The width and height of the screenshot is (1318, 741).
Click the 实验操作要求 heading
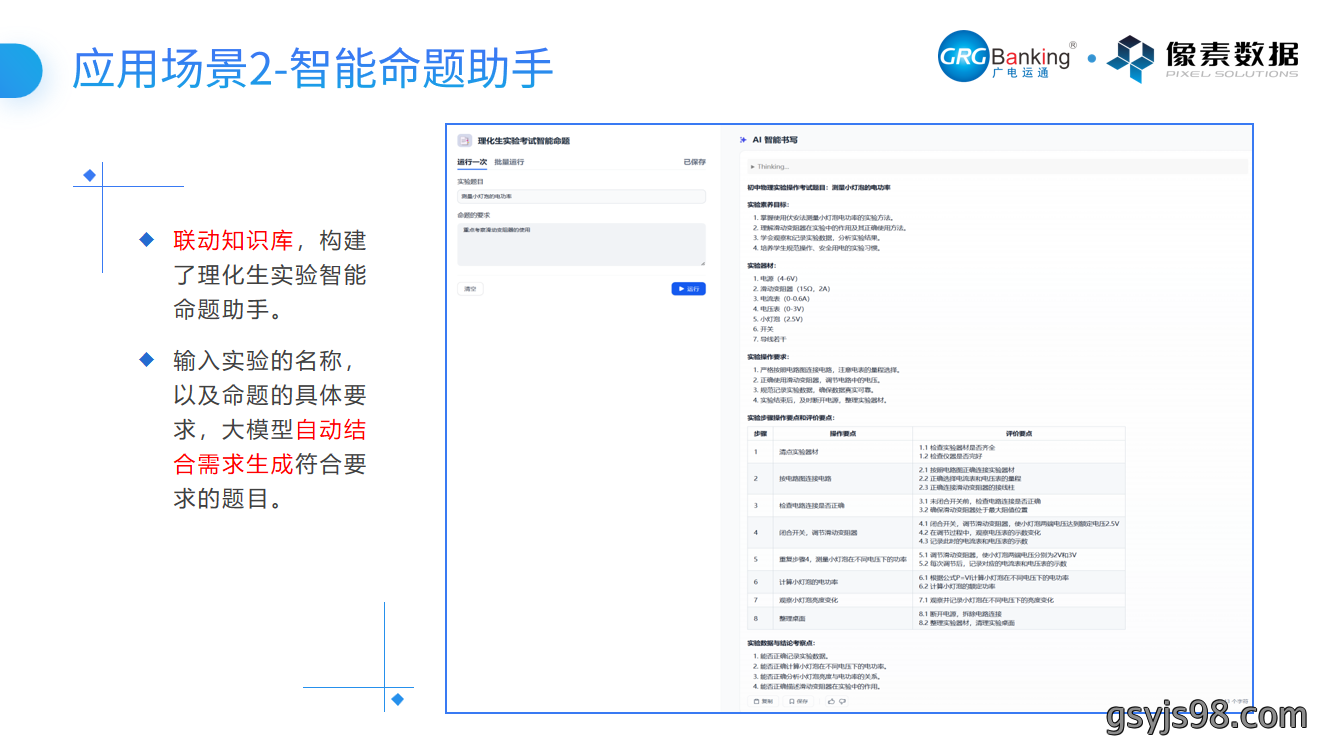[x=768, y=357]
